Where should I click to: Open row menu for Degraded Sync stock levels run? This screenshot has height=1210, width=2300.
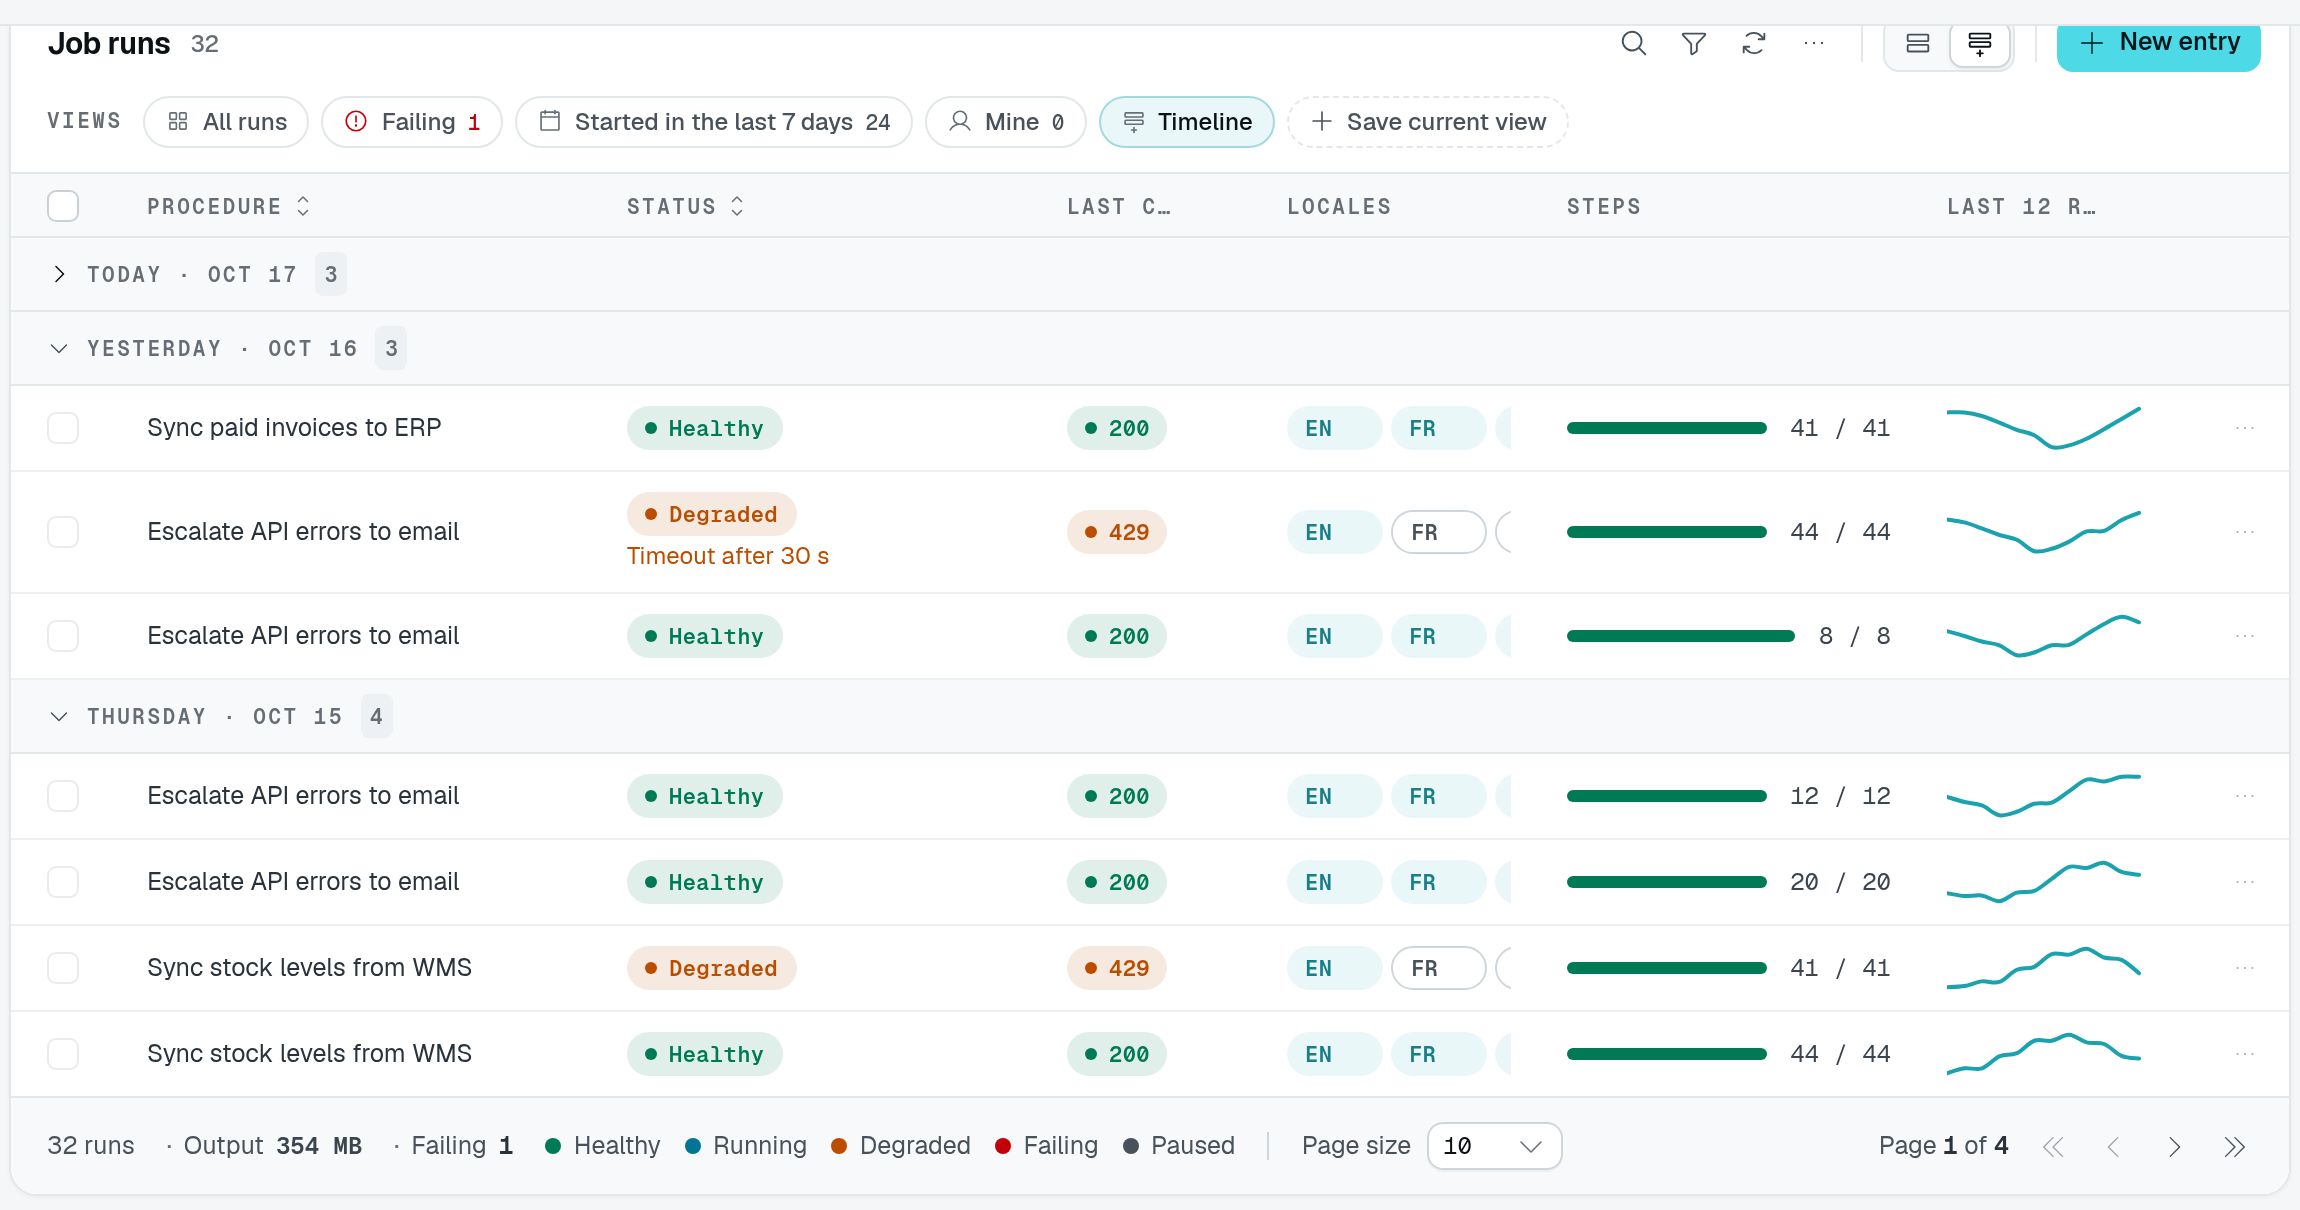pyautogui.click(x=2244, y=968)
